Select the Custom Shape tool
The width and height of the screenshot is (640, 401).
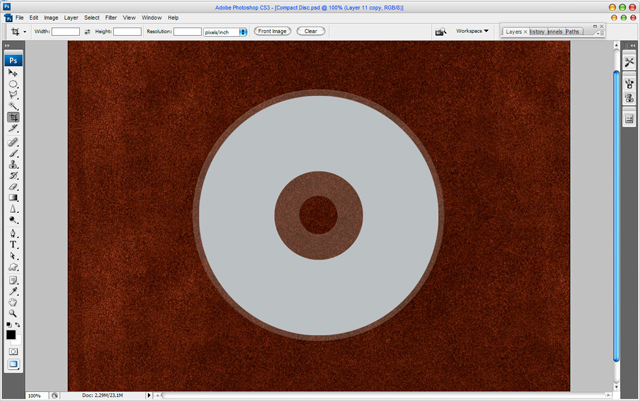click(13, 267)
